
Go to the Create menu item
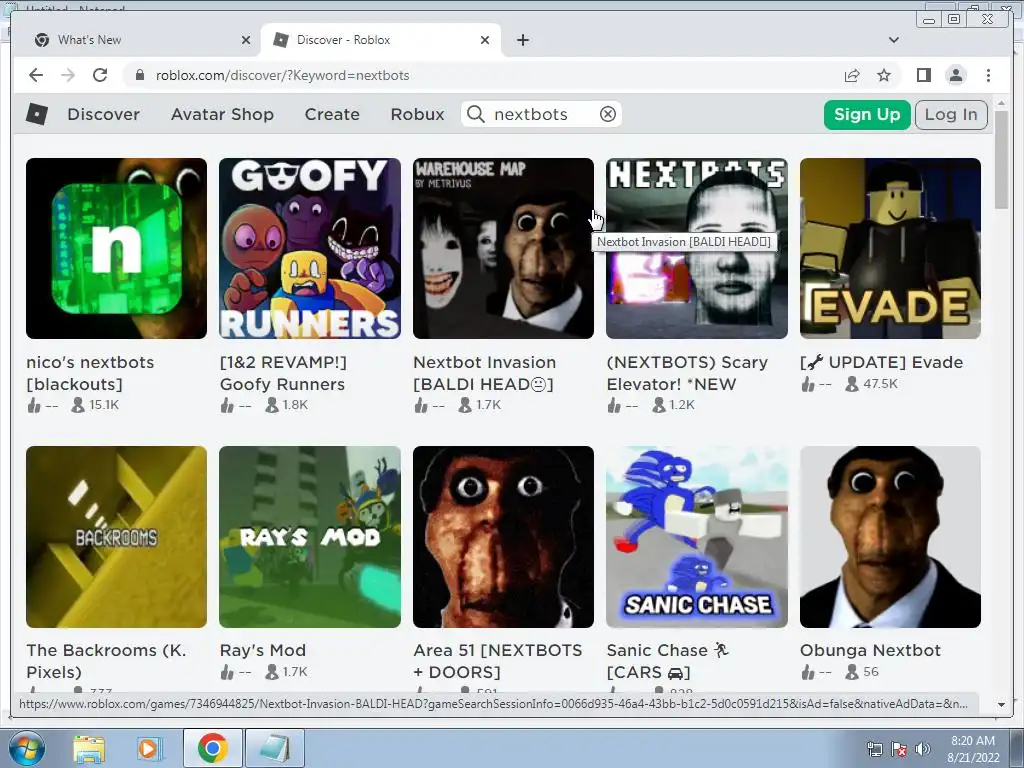coord(332,114)
